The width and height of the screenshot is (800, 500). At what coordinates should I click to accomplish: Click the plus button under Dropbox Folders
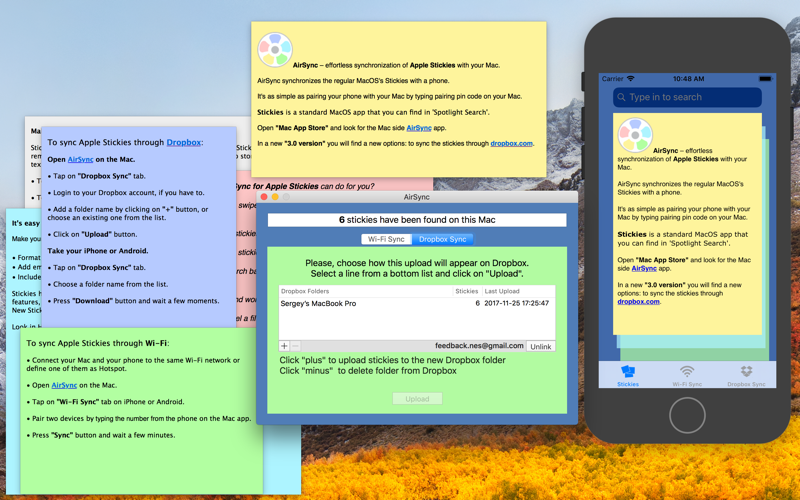(x=284, y=346)
